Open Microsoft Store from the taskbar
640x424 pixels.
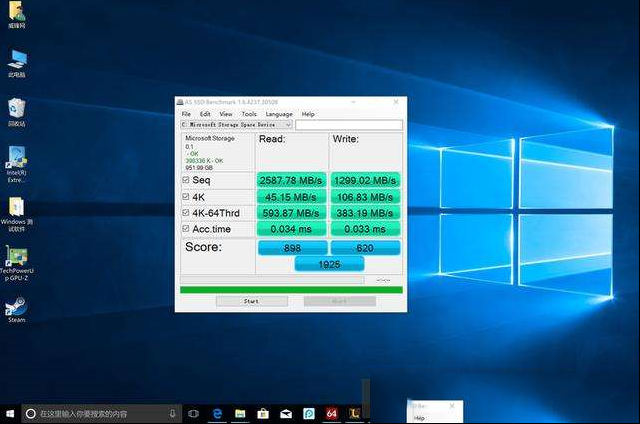coord(263,414)
